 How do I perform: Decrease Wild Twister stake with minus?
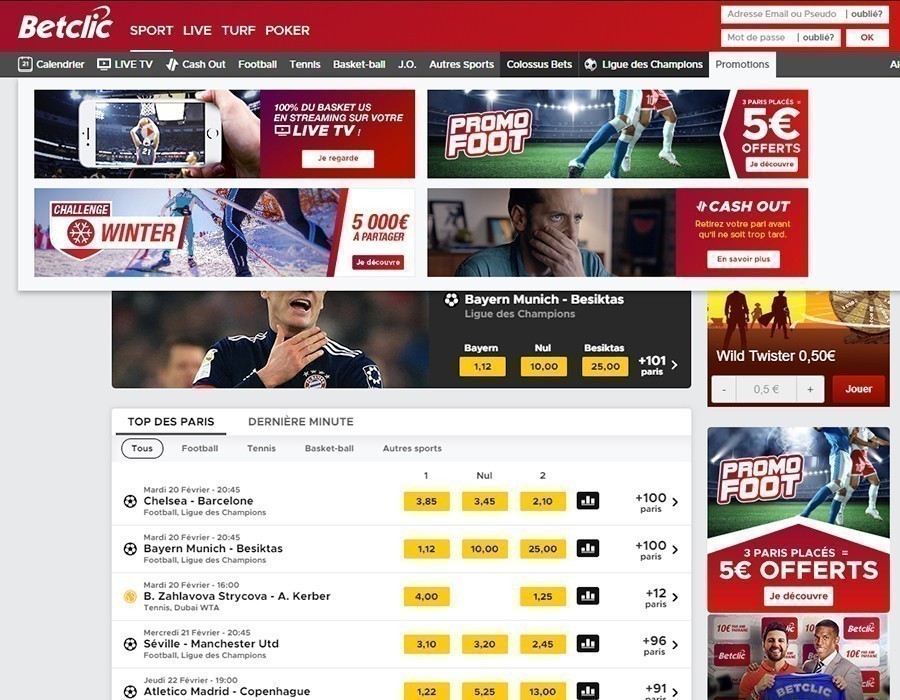click(724, 390)
